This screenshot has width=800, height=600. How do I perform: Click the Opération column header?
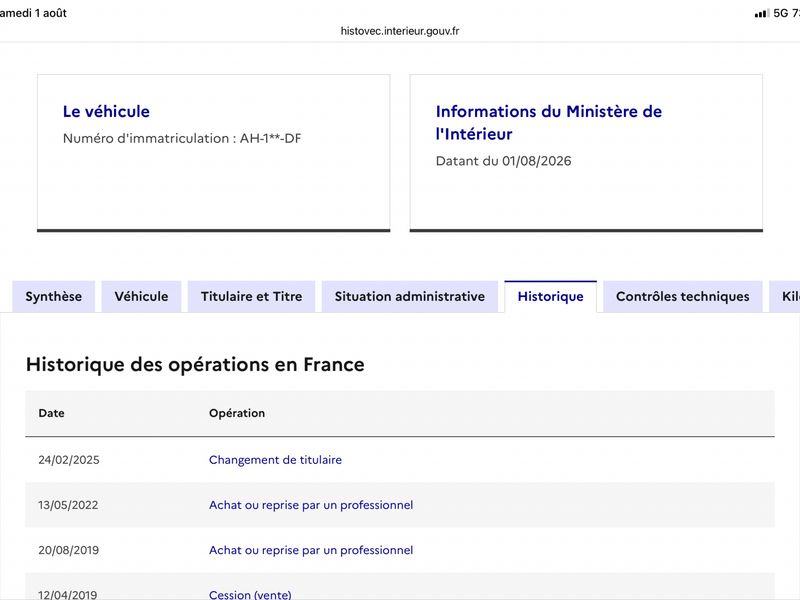(237, 413)
